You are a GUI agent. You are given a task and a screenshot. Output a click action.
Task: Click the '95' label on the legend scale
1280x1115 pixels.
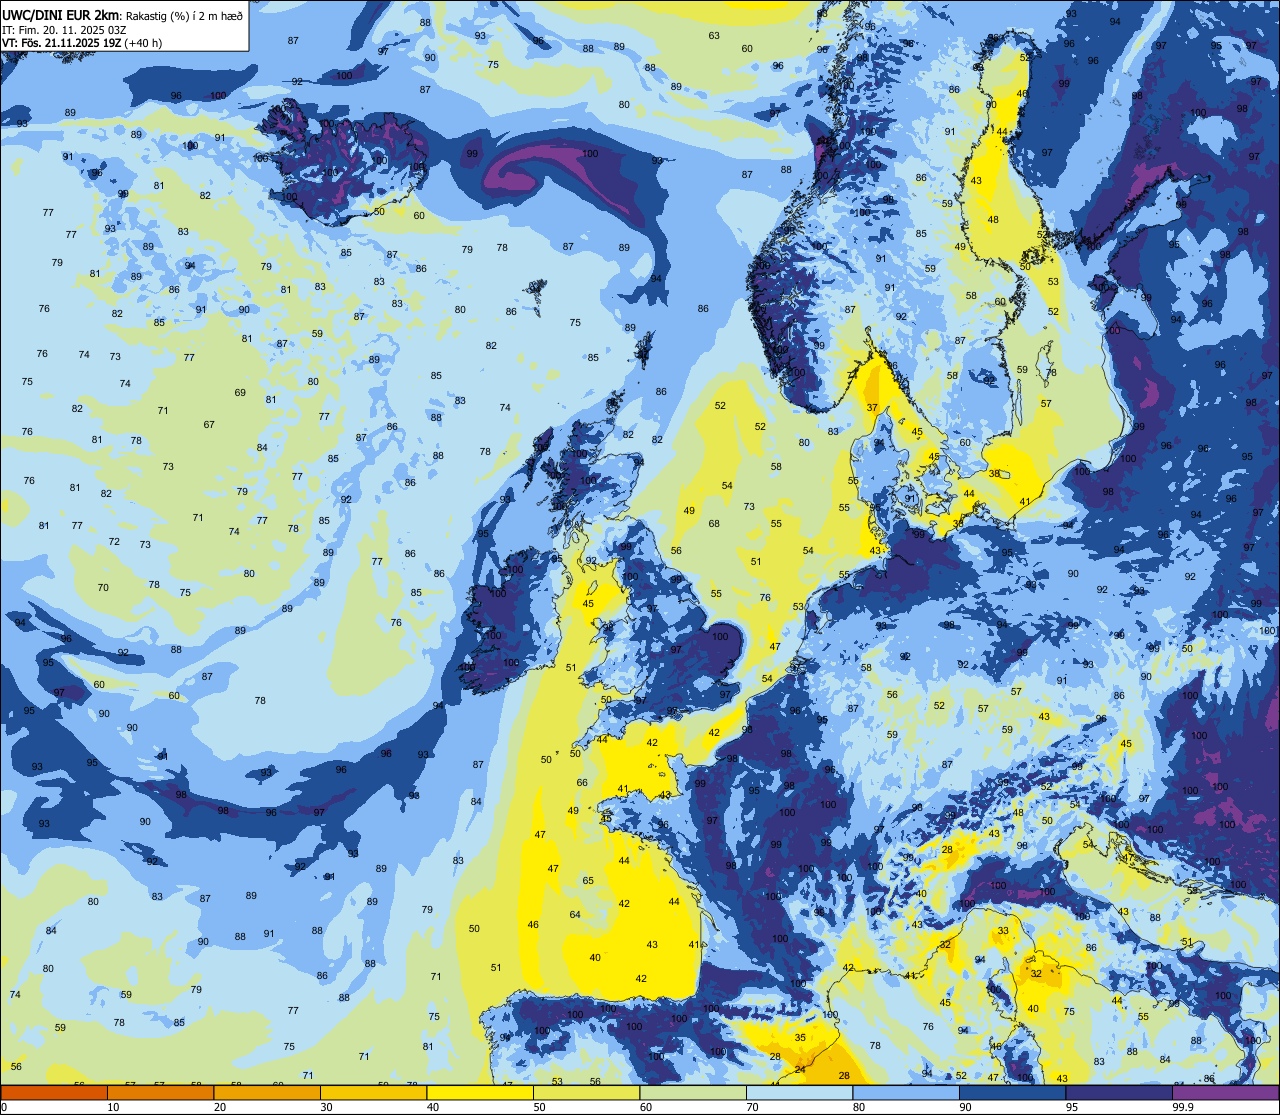1072,1107
